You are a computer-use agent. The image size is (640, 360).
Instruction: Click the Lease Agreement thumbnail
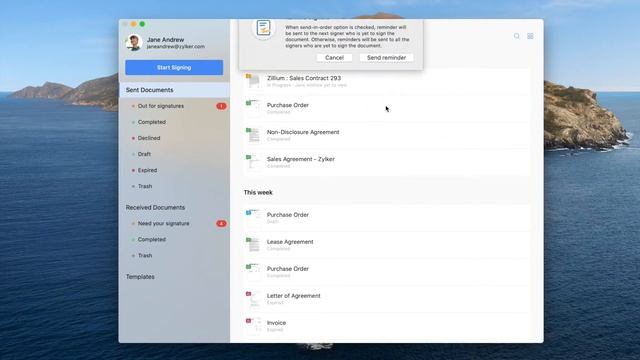(x=253, y=245)
